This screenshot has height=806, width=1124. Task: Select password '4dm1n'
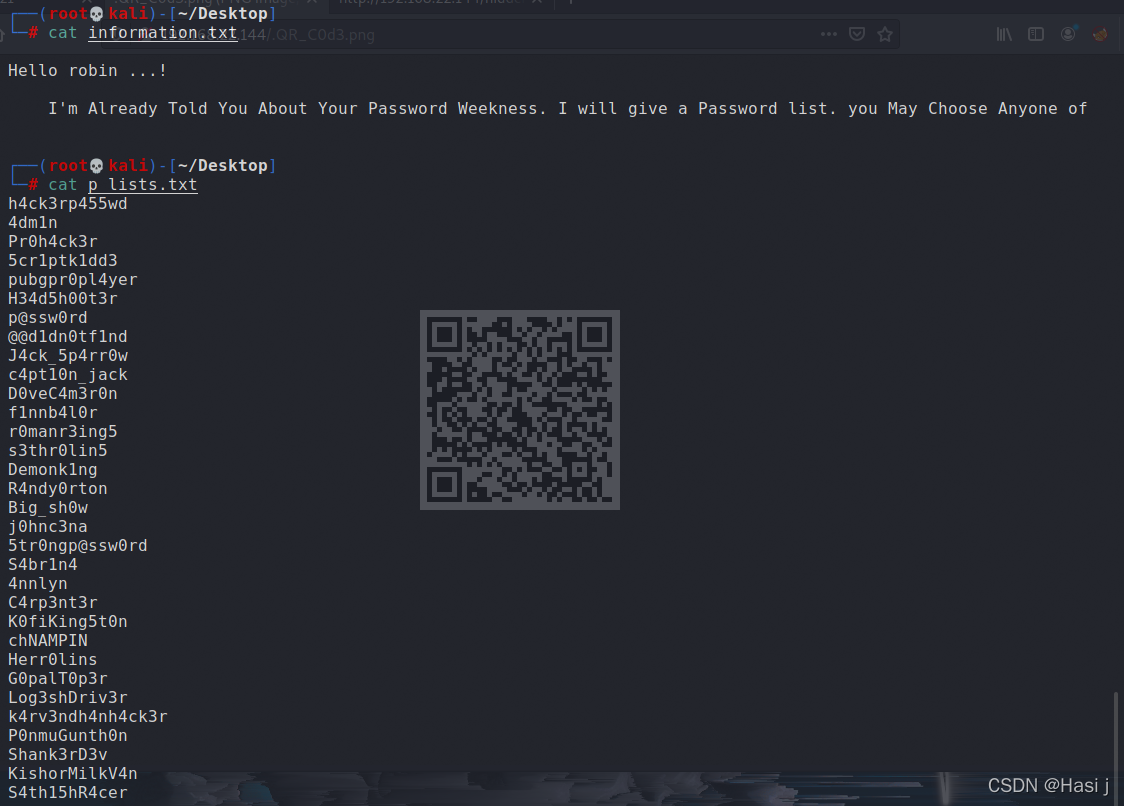pos(32,223)
